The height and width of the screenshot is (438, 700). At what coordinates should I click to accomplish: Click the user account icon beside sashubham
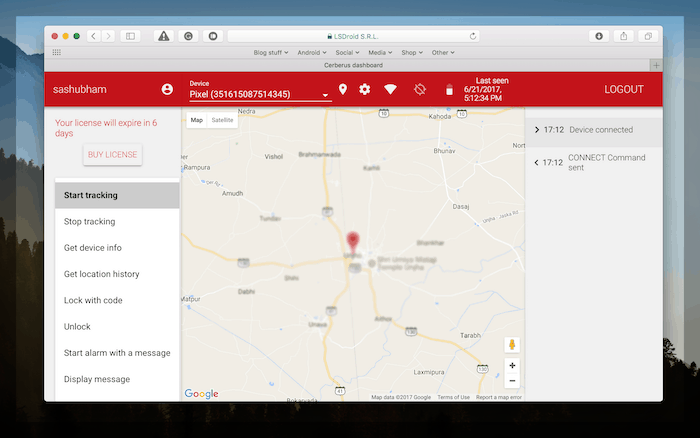pos(167,89)
